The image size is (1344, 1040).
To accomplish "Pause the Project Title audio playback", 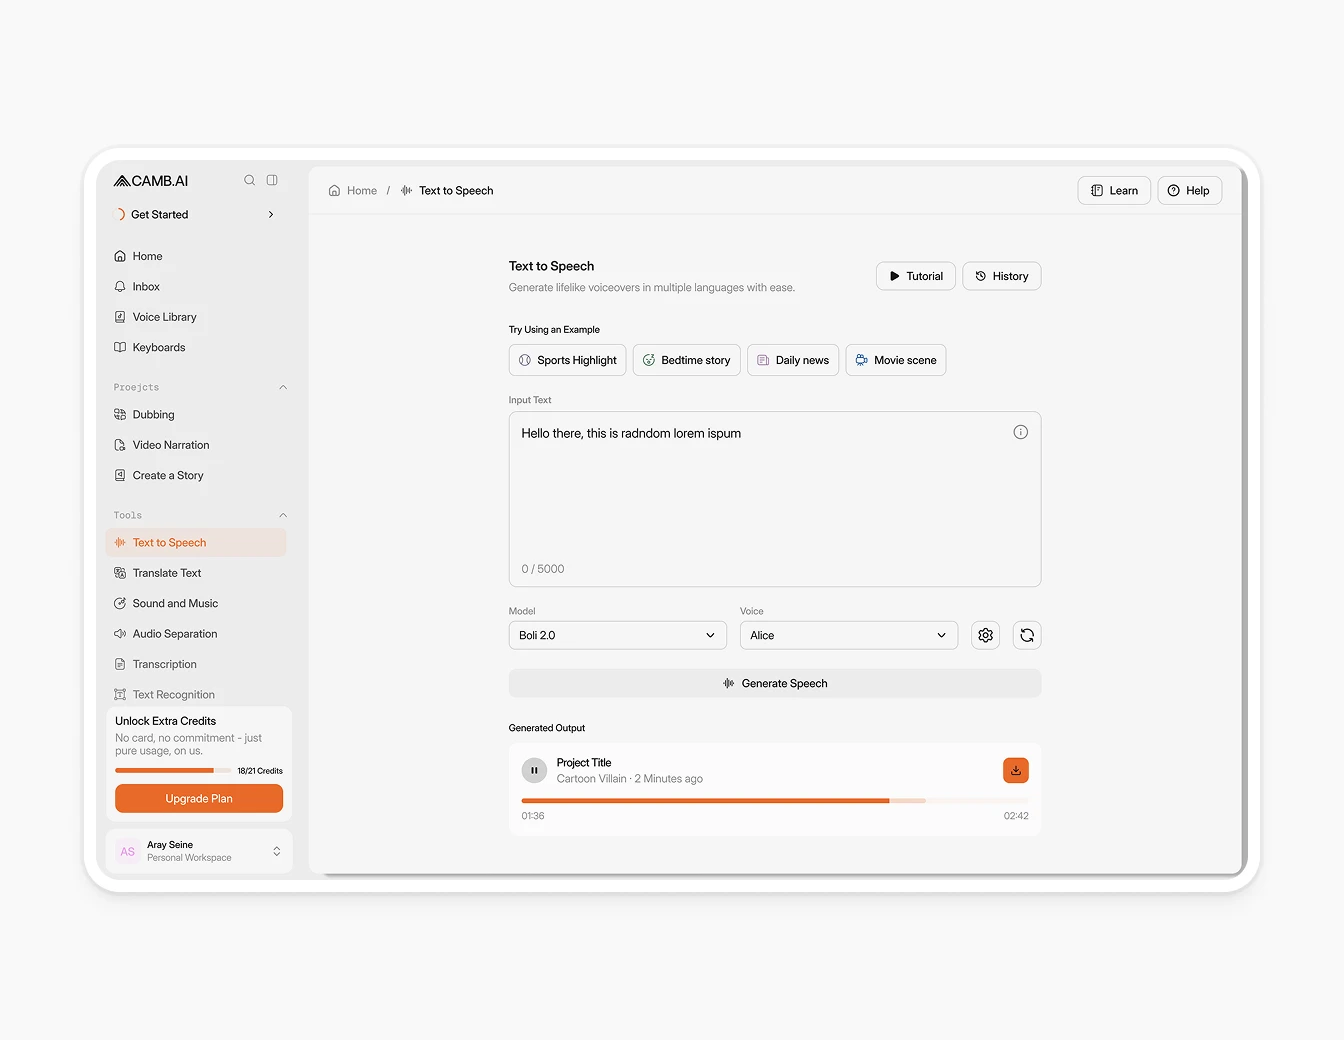I will [534, 770].
